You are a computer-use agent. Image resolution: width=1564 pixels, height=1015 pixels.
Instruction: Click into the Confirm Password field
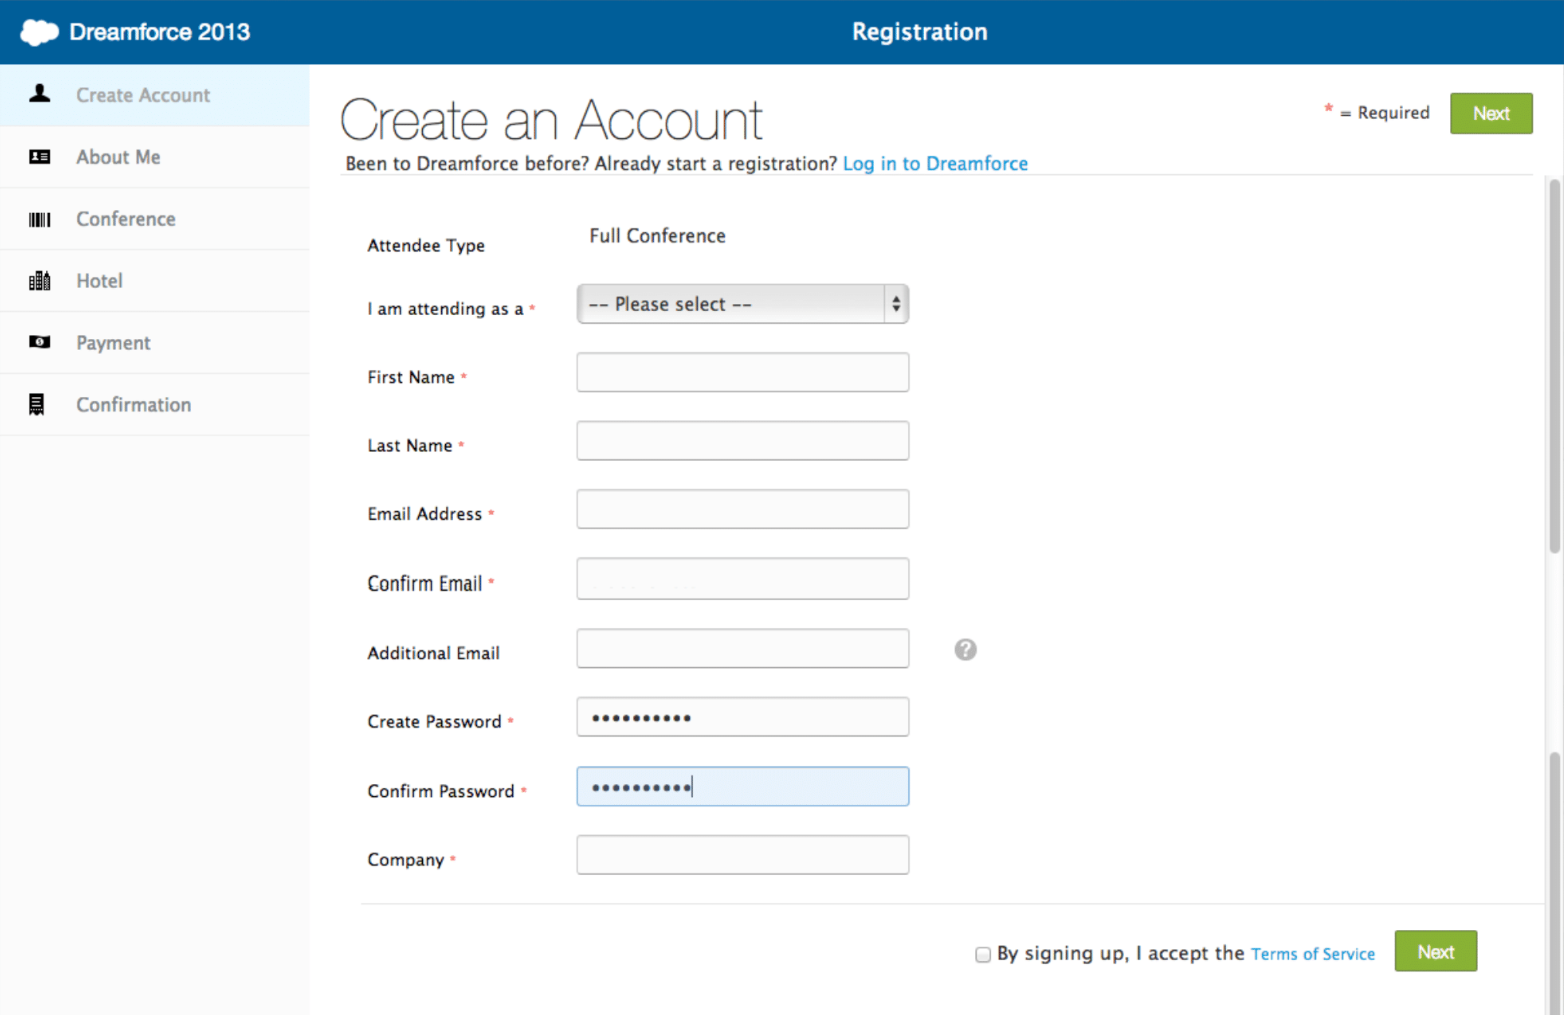[x=742, y=787]
